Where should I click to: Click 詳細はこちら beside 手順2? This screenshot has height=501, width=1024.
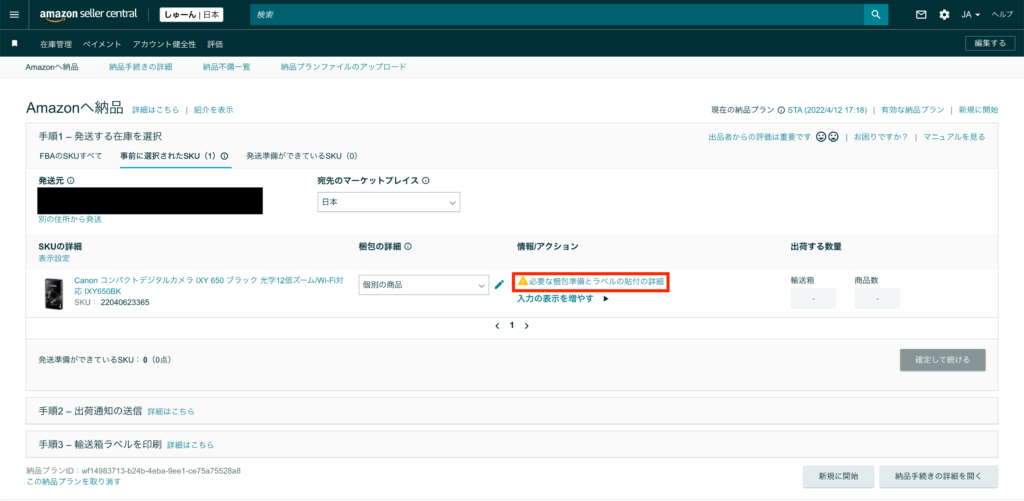(171, 412)
